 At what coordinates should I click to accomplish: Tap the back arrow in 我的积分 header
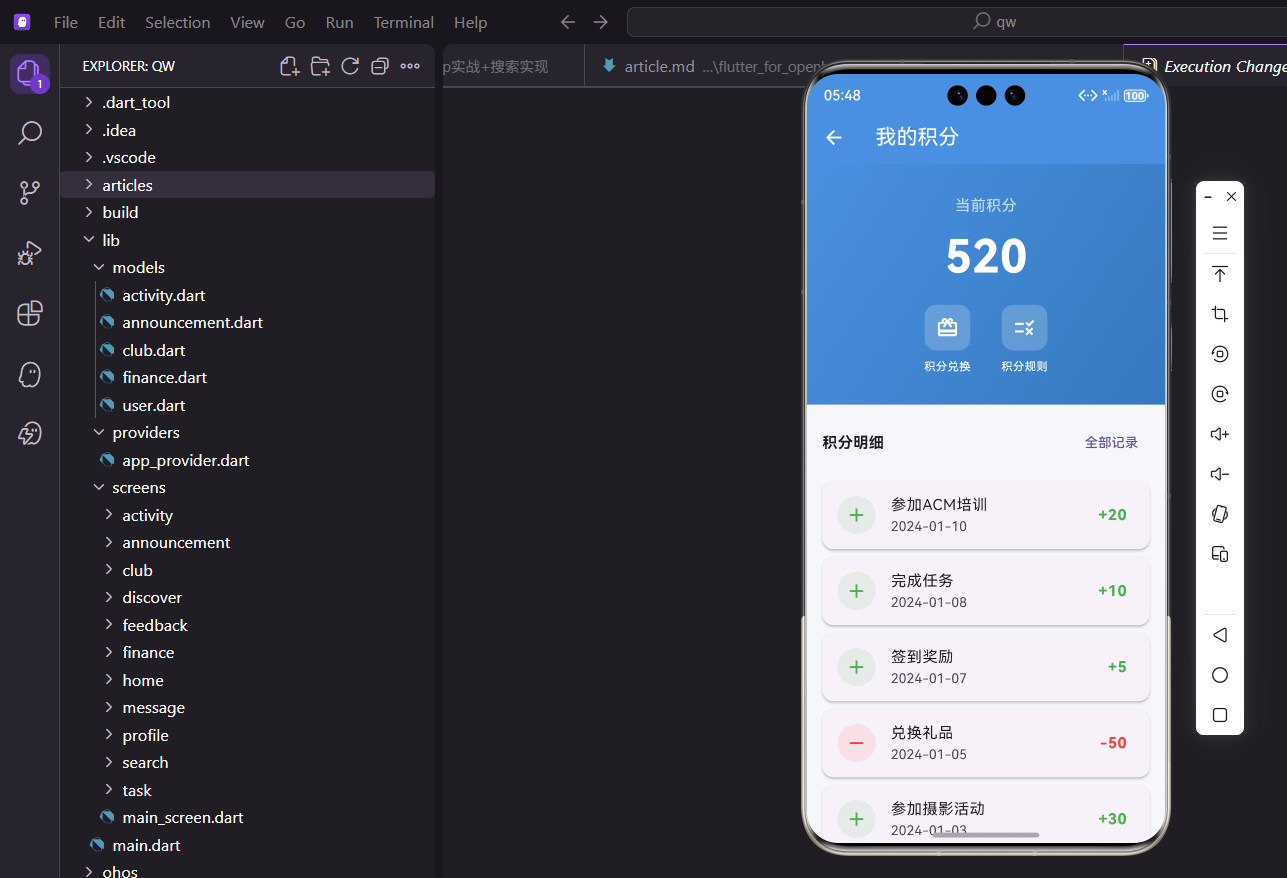(x=834, y=137)
